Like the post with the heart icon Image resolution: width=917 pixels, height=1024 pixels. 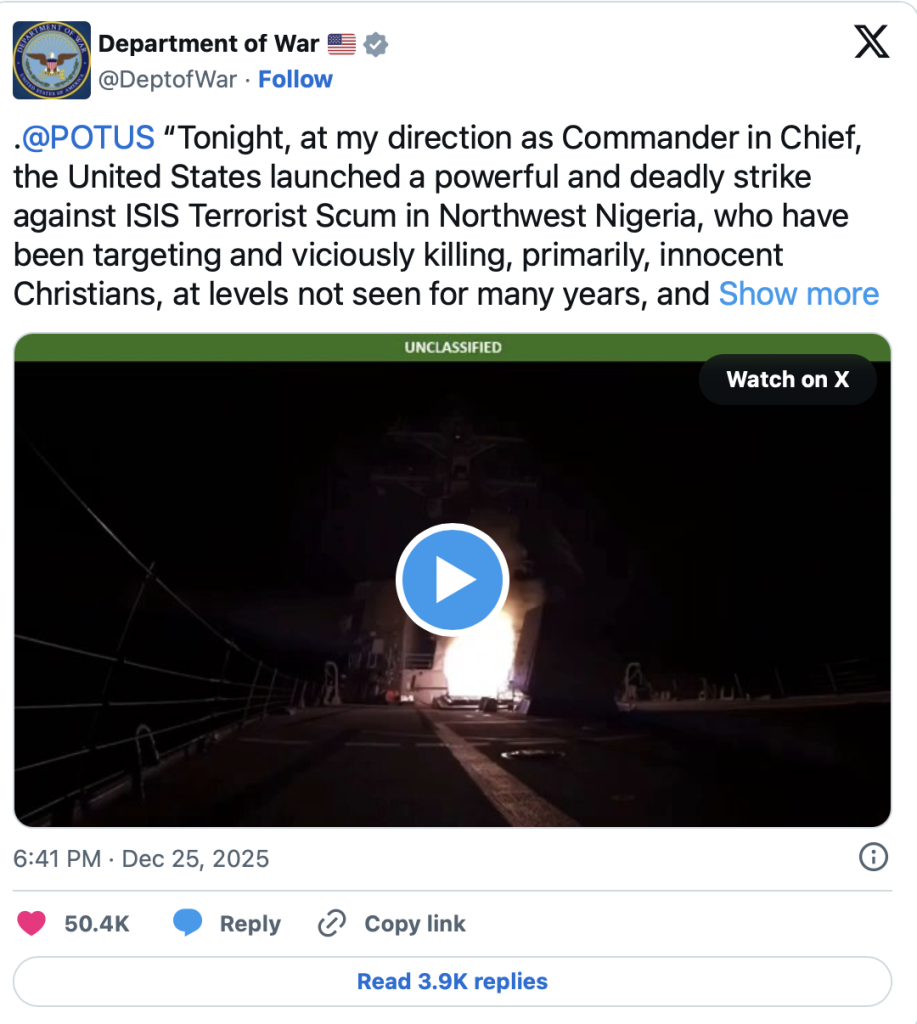(x=32, y=923)
